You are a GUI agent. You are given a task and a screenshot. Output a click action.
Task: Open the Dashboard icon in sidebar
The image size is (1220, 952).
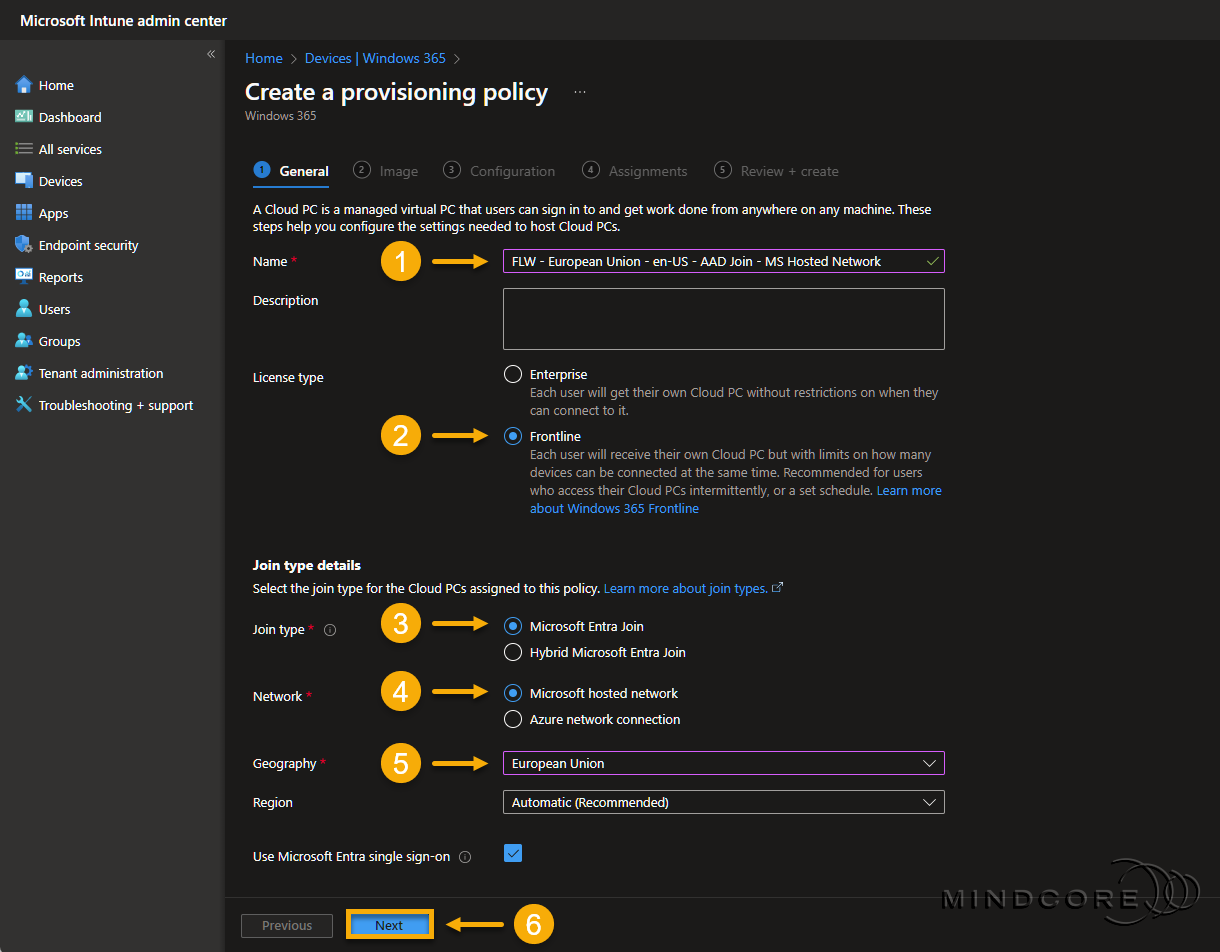click(x=24, y=117)
